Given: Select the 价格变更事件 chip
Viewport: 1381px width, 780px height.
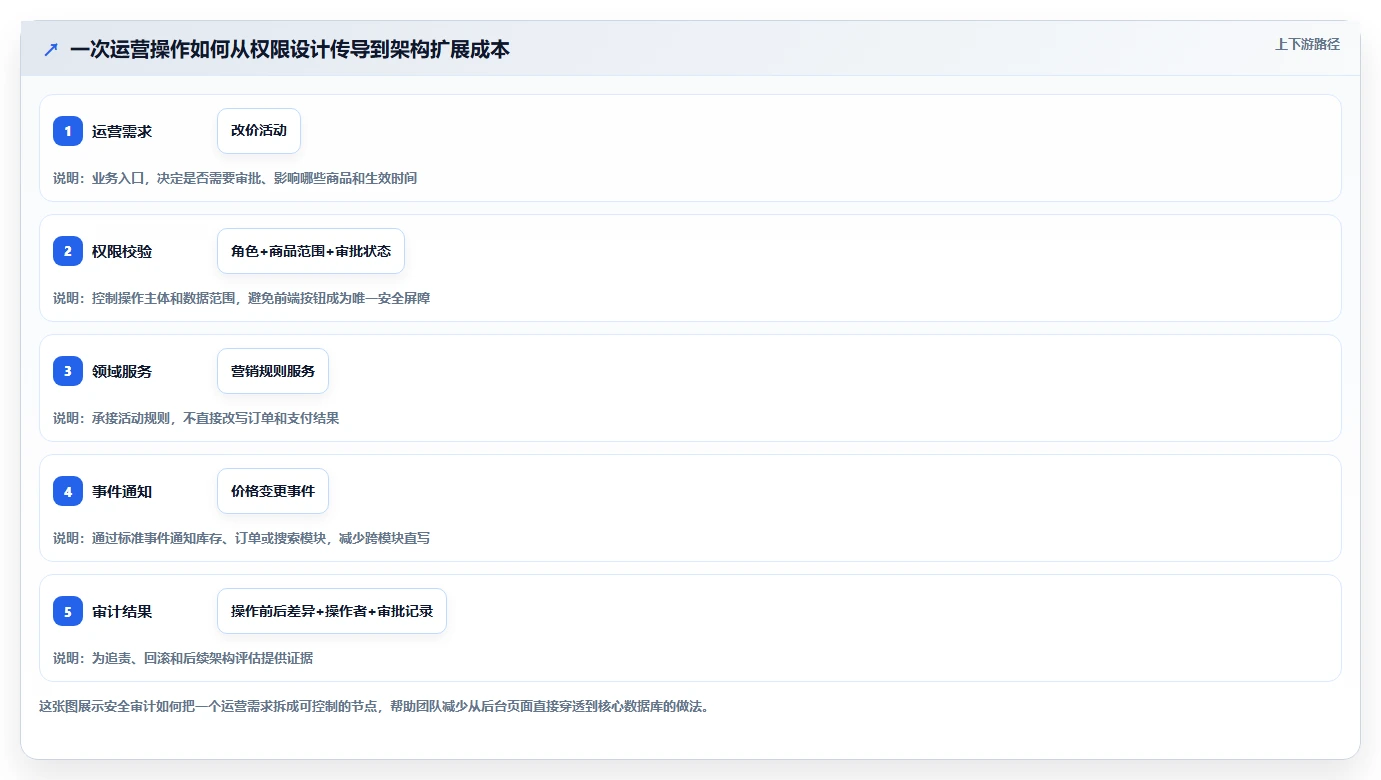Looking at the screenshot, I should coord(273,491).
